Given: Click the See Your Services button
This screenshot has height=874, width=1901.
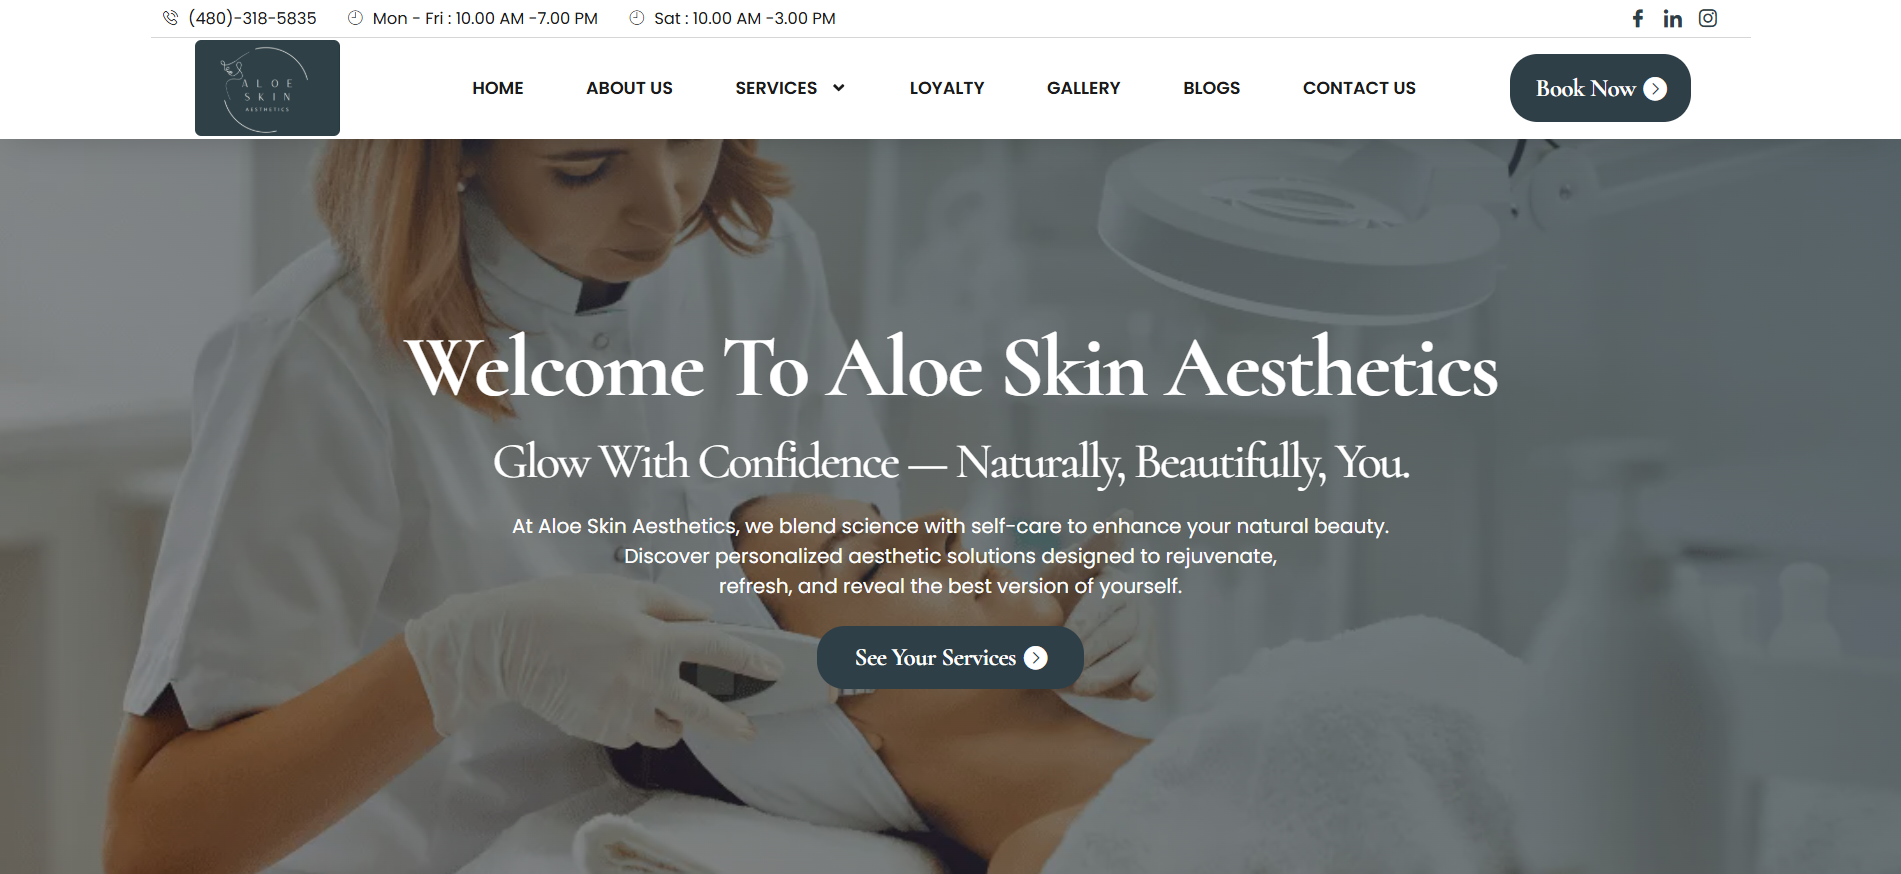Looking at the screenshot, I should 950,658.
